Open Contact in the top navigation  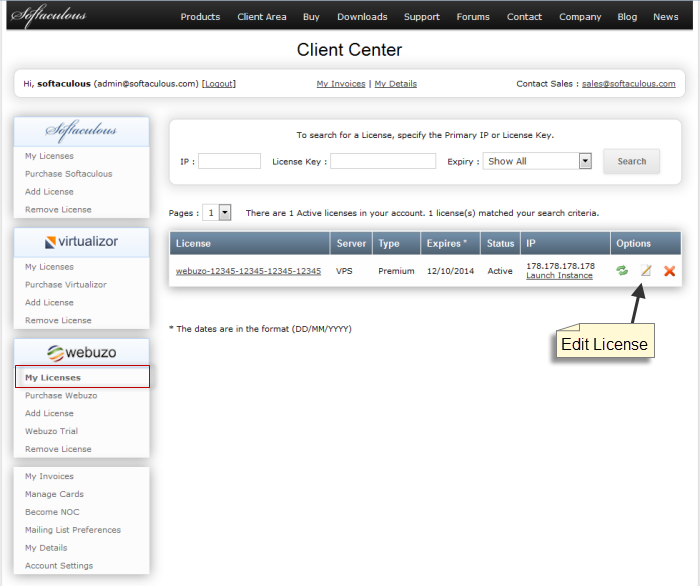coord(524,17)
